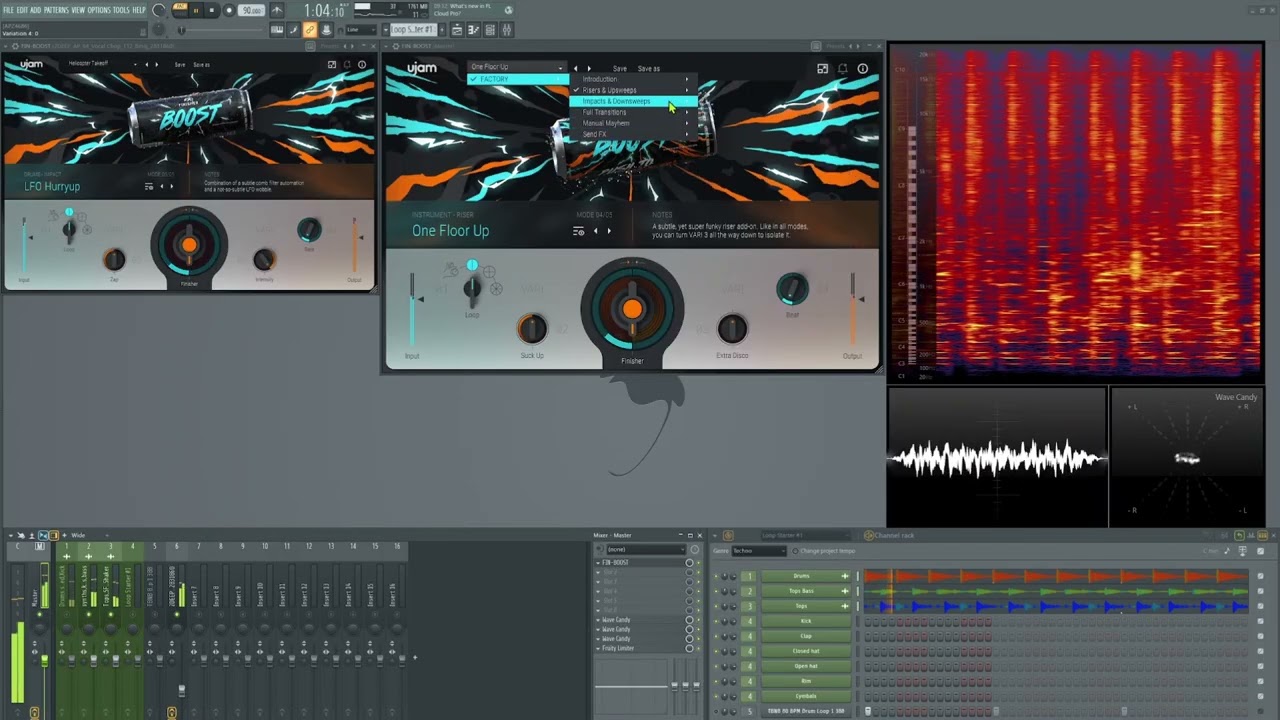
Task: Click the Loop selector knob in right plugin
Action: pyautogui.click(x=472, y=289)
